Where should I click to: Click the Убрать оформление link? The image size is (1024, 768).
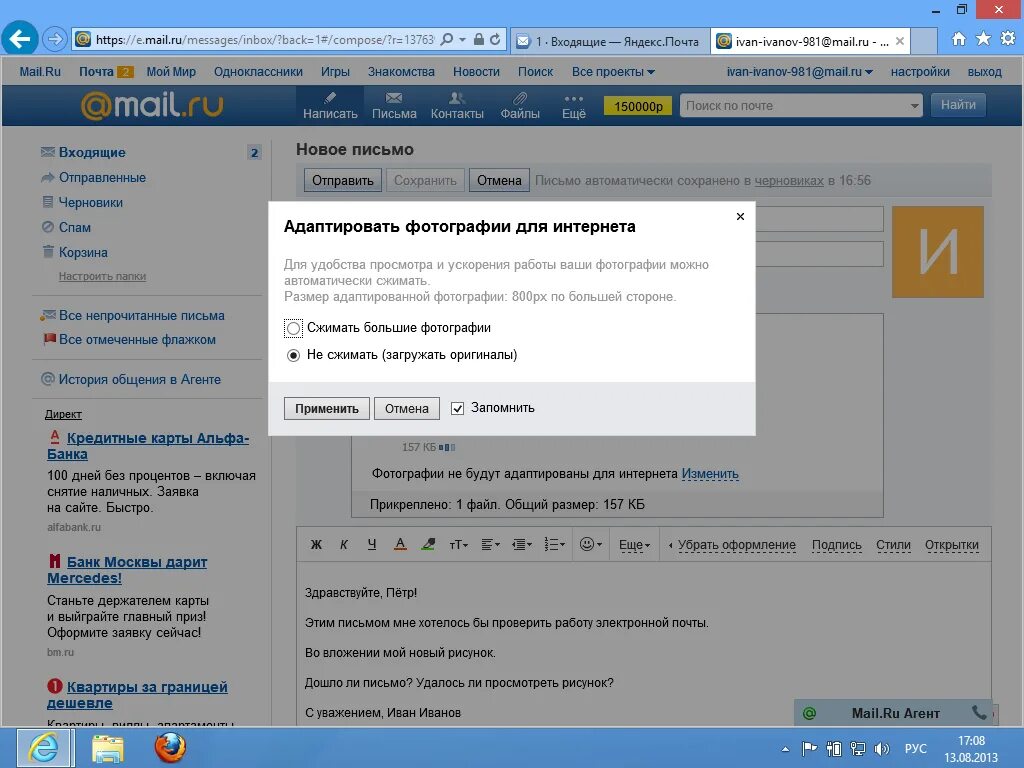tap(737, 545)
